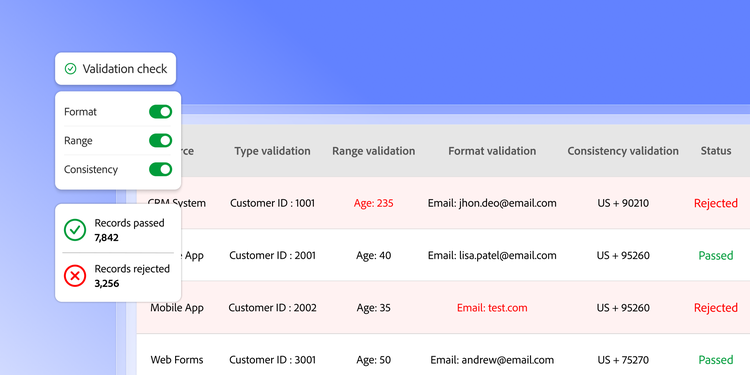The width and height of the screenshot is (750, 375).
Task: Click the red Age: 235 cell
Action: (374, 203)
